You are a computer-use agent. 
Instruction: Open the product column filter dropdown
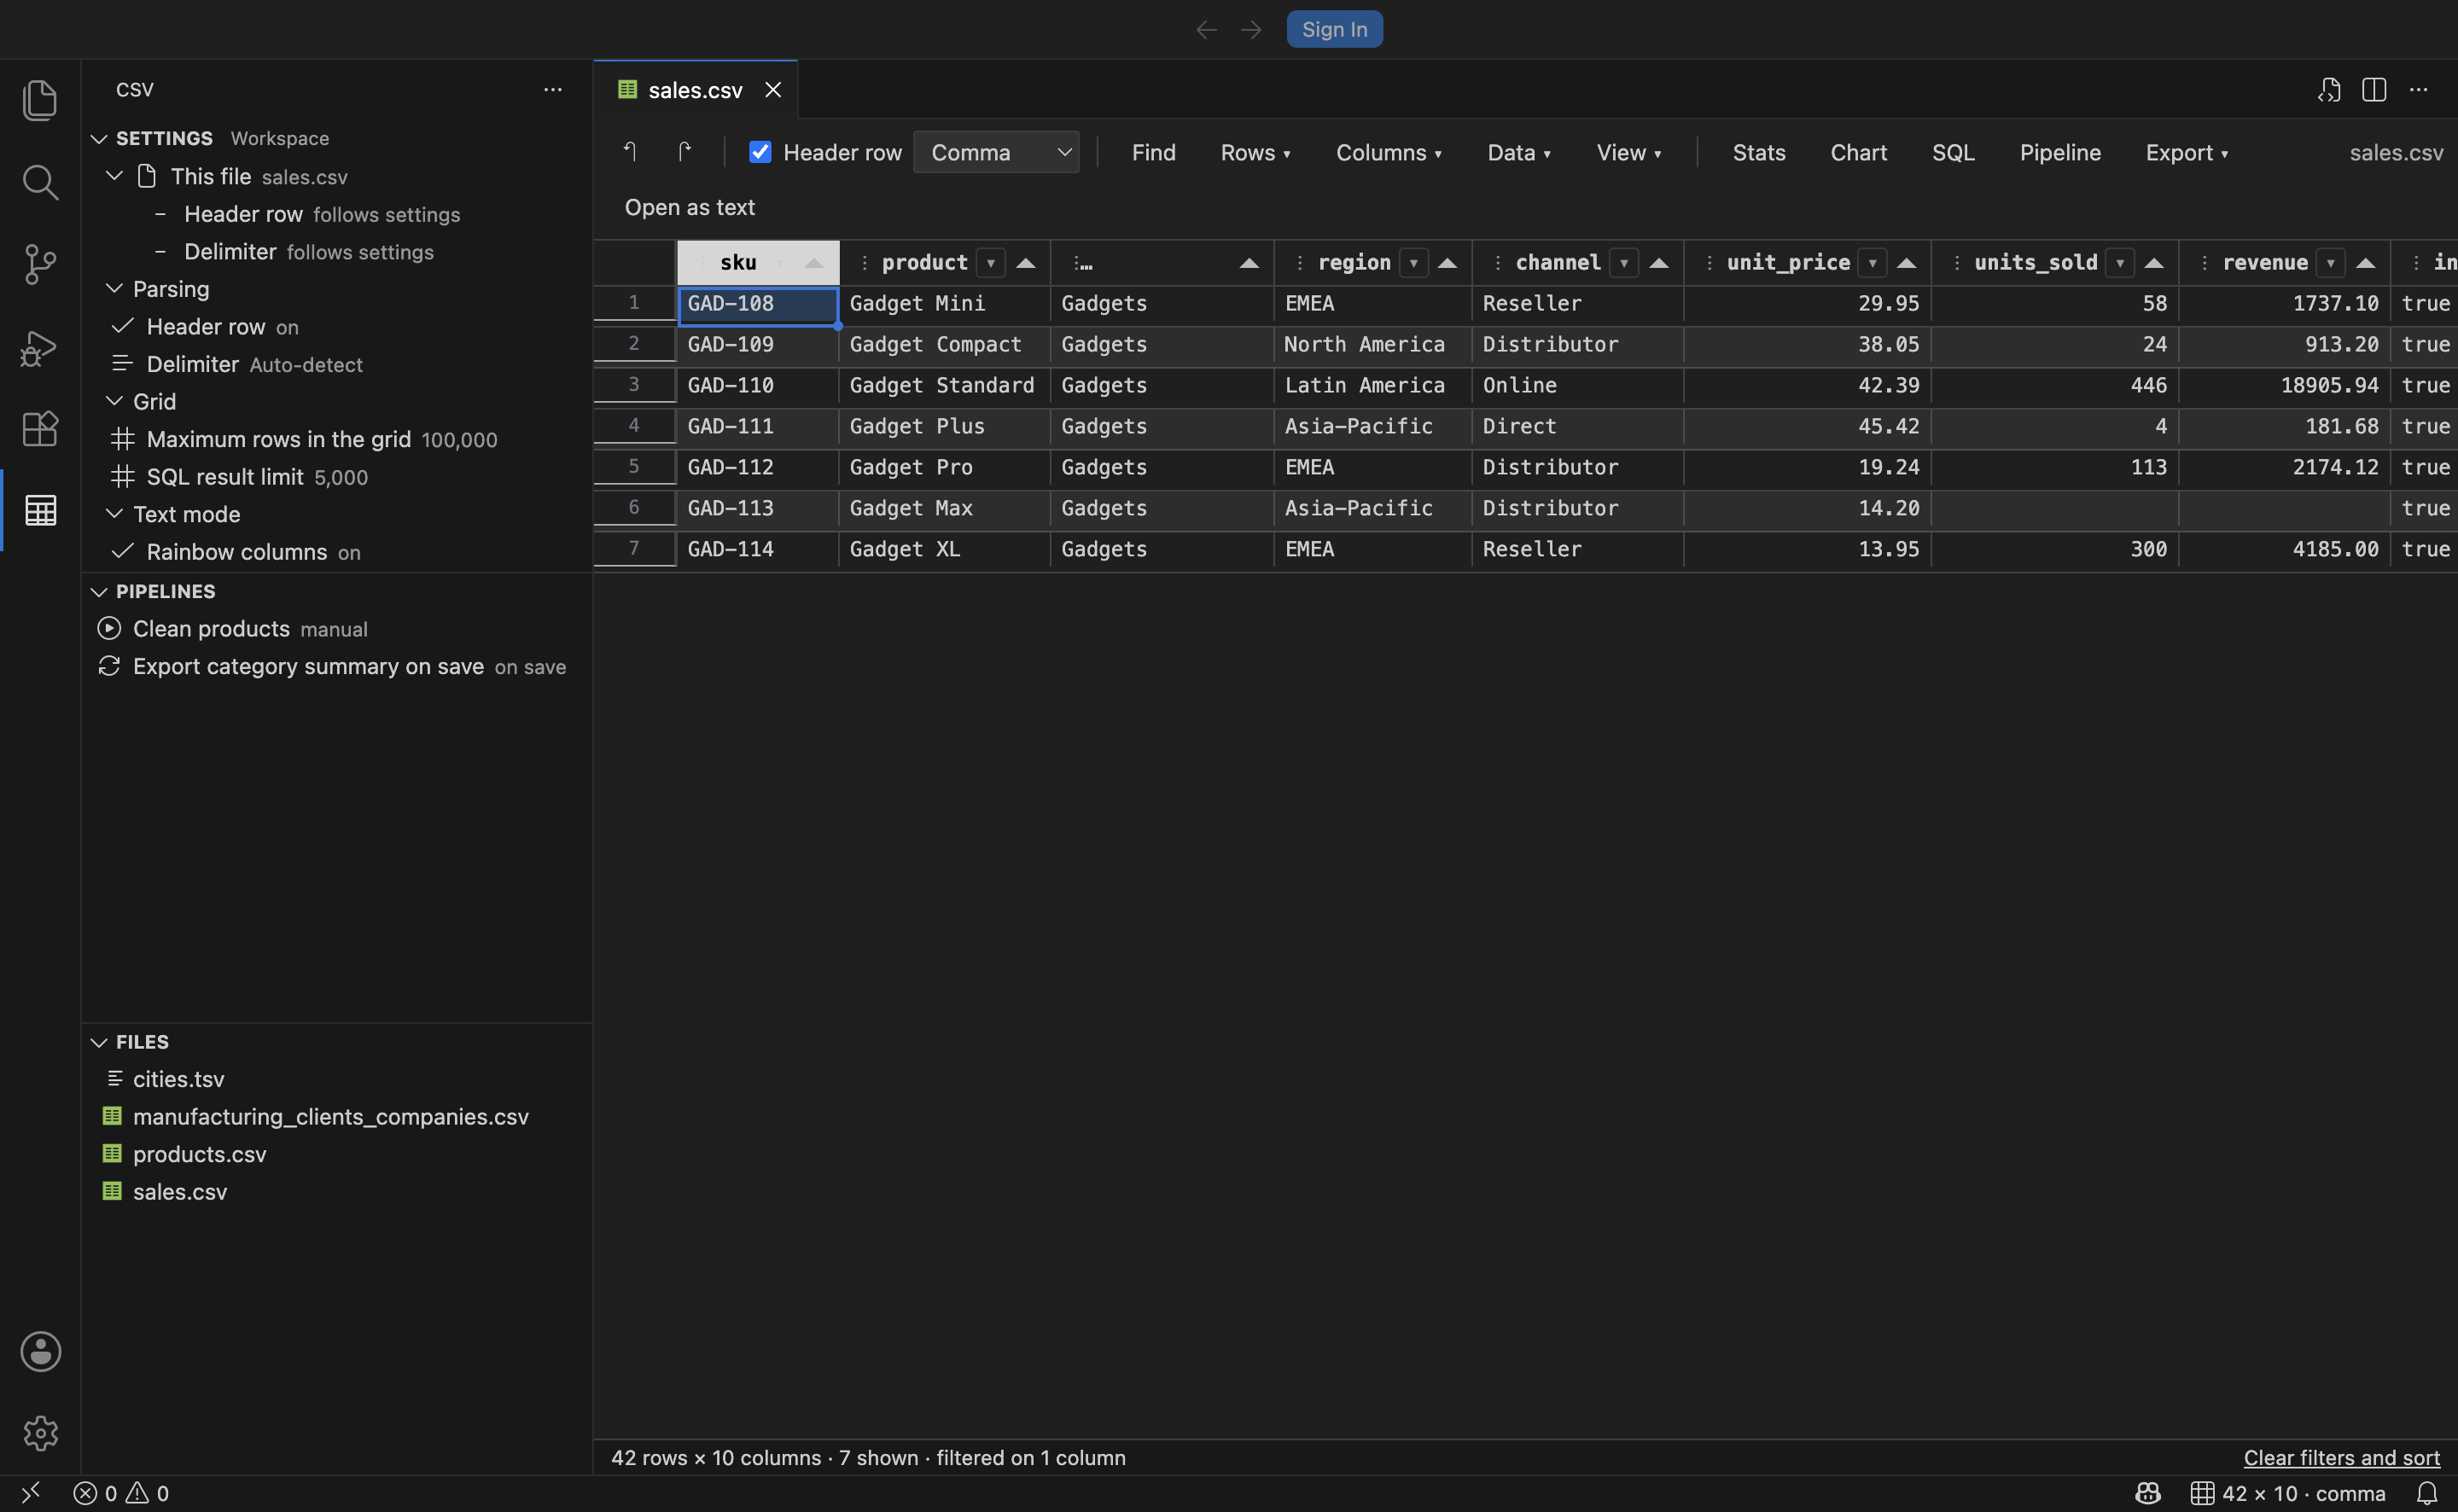click(x=991, y=263)
